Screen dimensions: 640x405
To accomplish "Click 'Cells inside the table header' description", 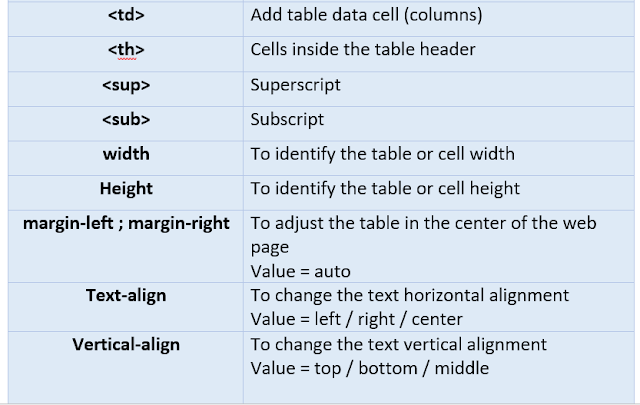I will coord(363,50).
